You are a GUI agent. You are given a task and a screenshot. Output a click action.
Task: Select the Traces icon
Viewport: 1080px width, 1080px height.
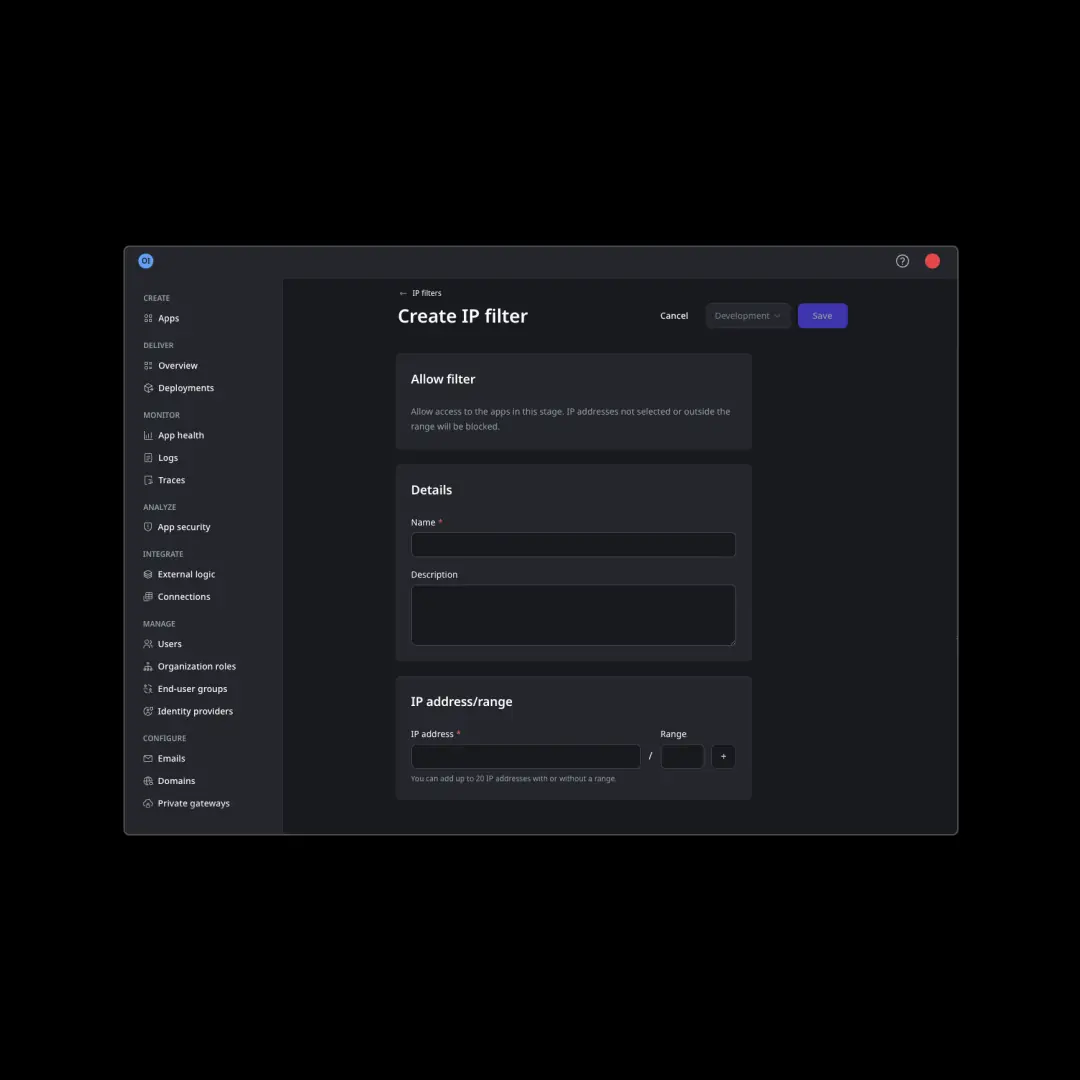pos(147,480)
